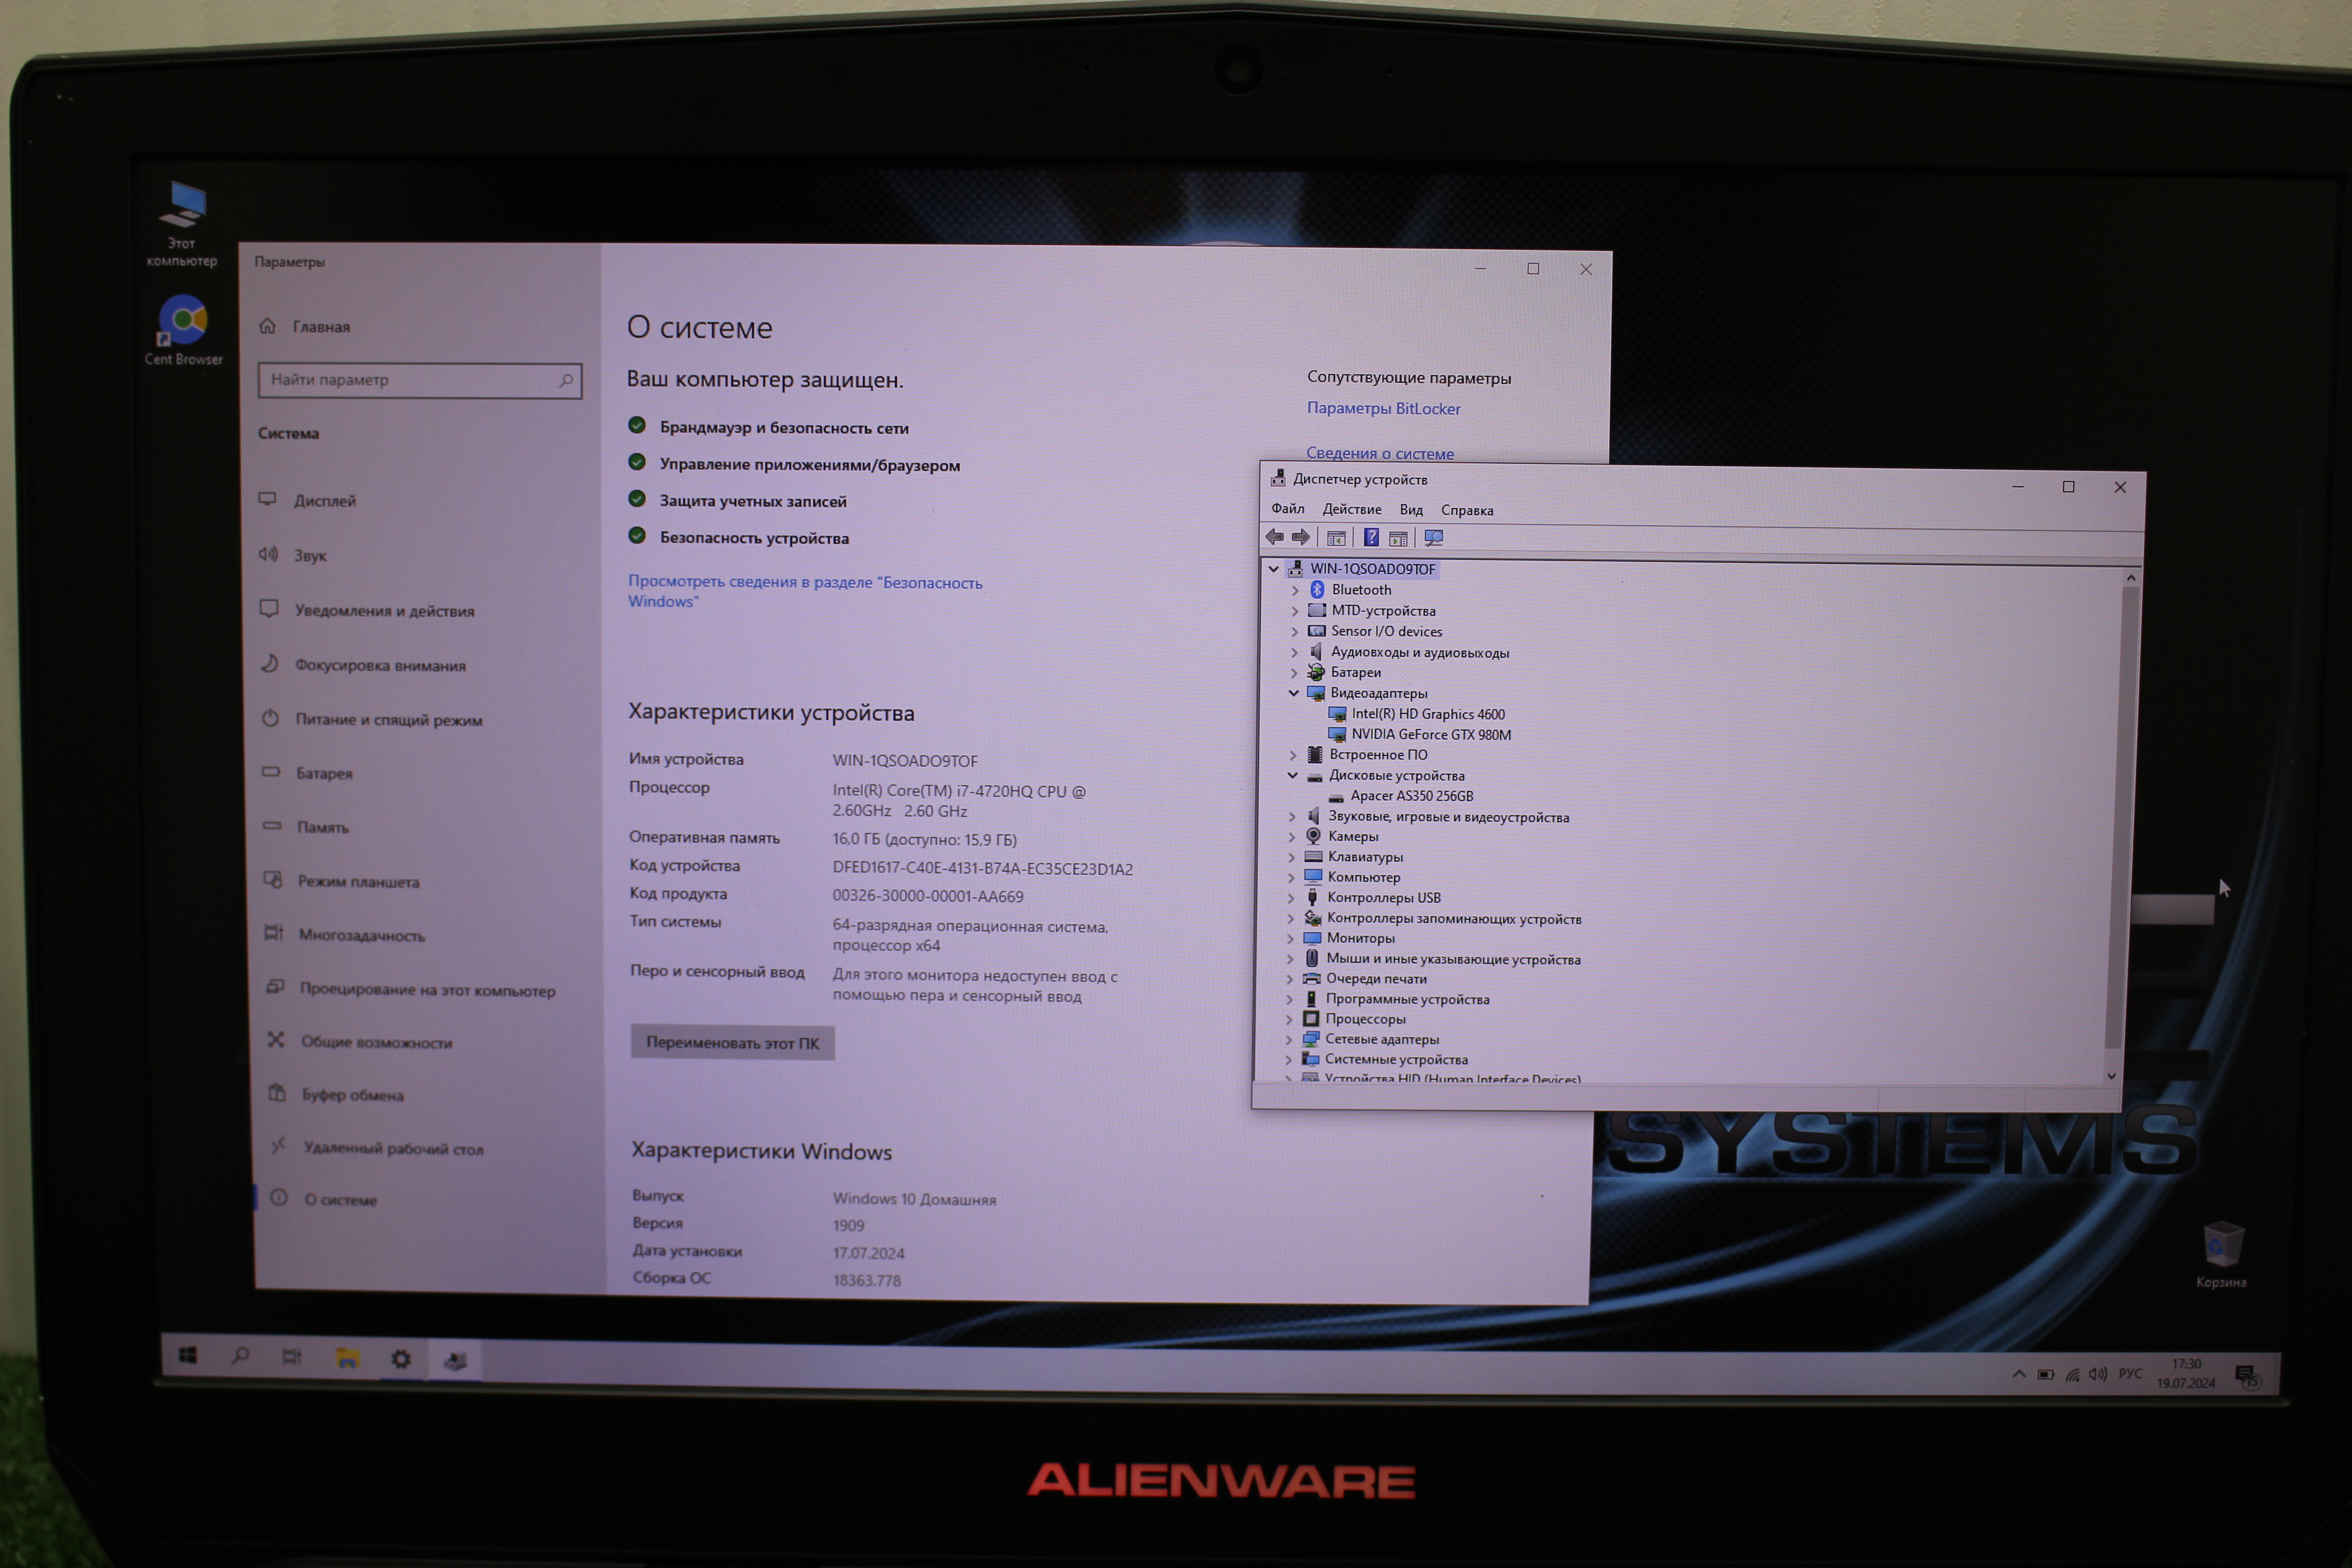Screen dimensions: 2352x1568
Task: Click the blue question-mark Help toolbar icon
Action: click(x=1371, y=538)
